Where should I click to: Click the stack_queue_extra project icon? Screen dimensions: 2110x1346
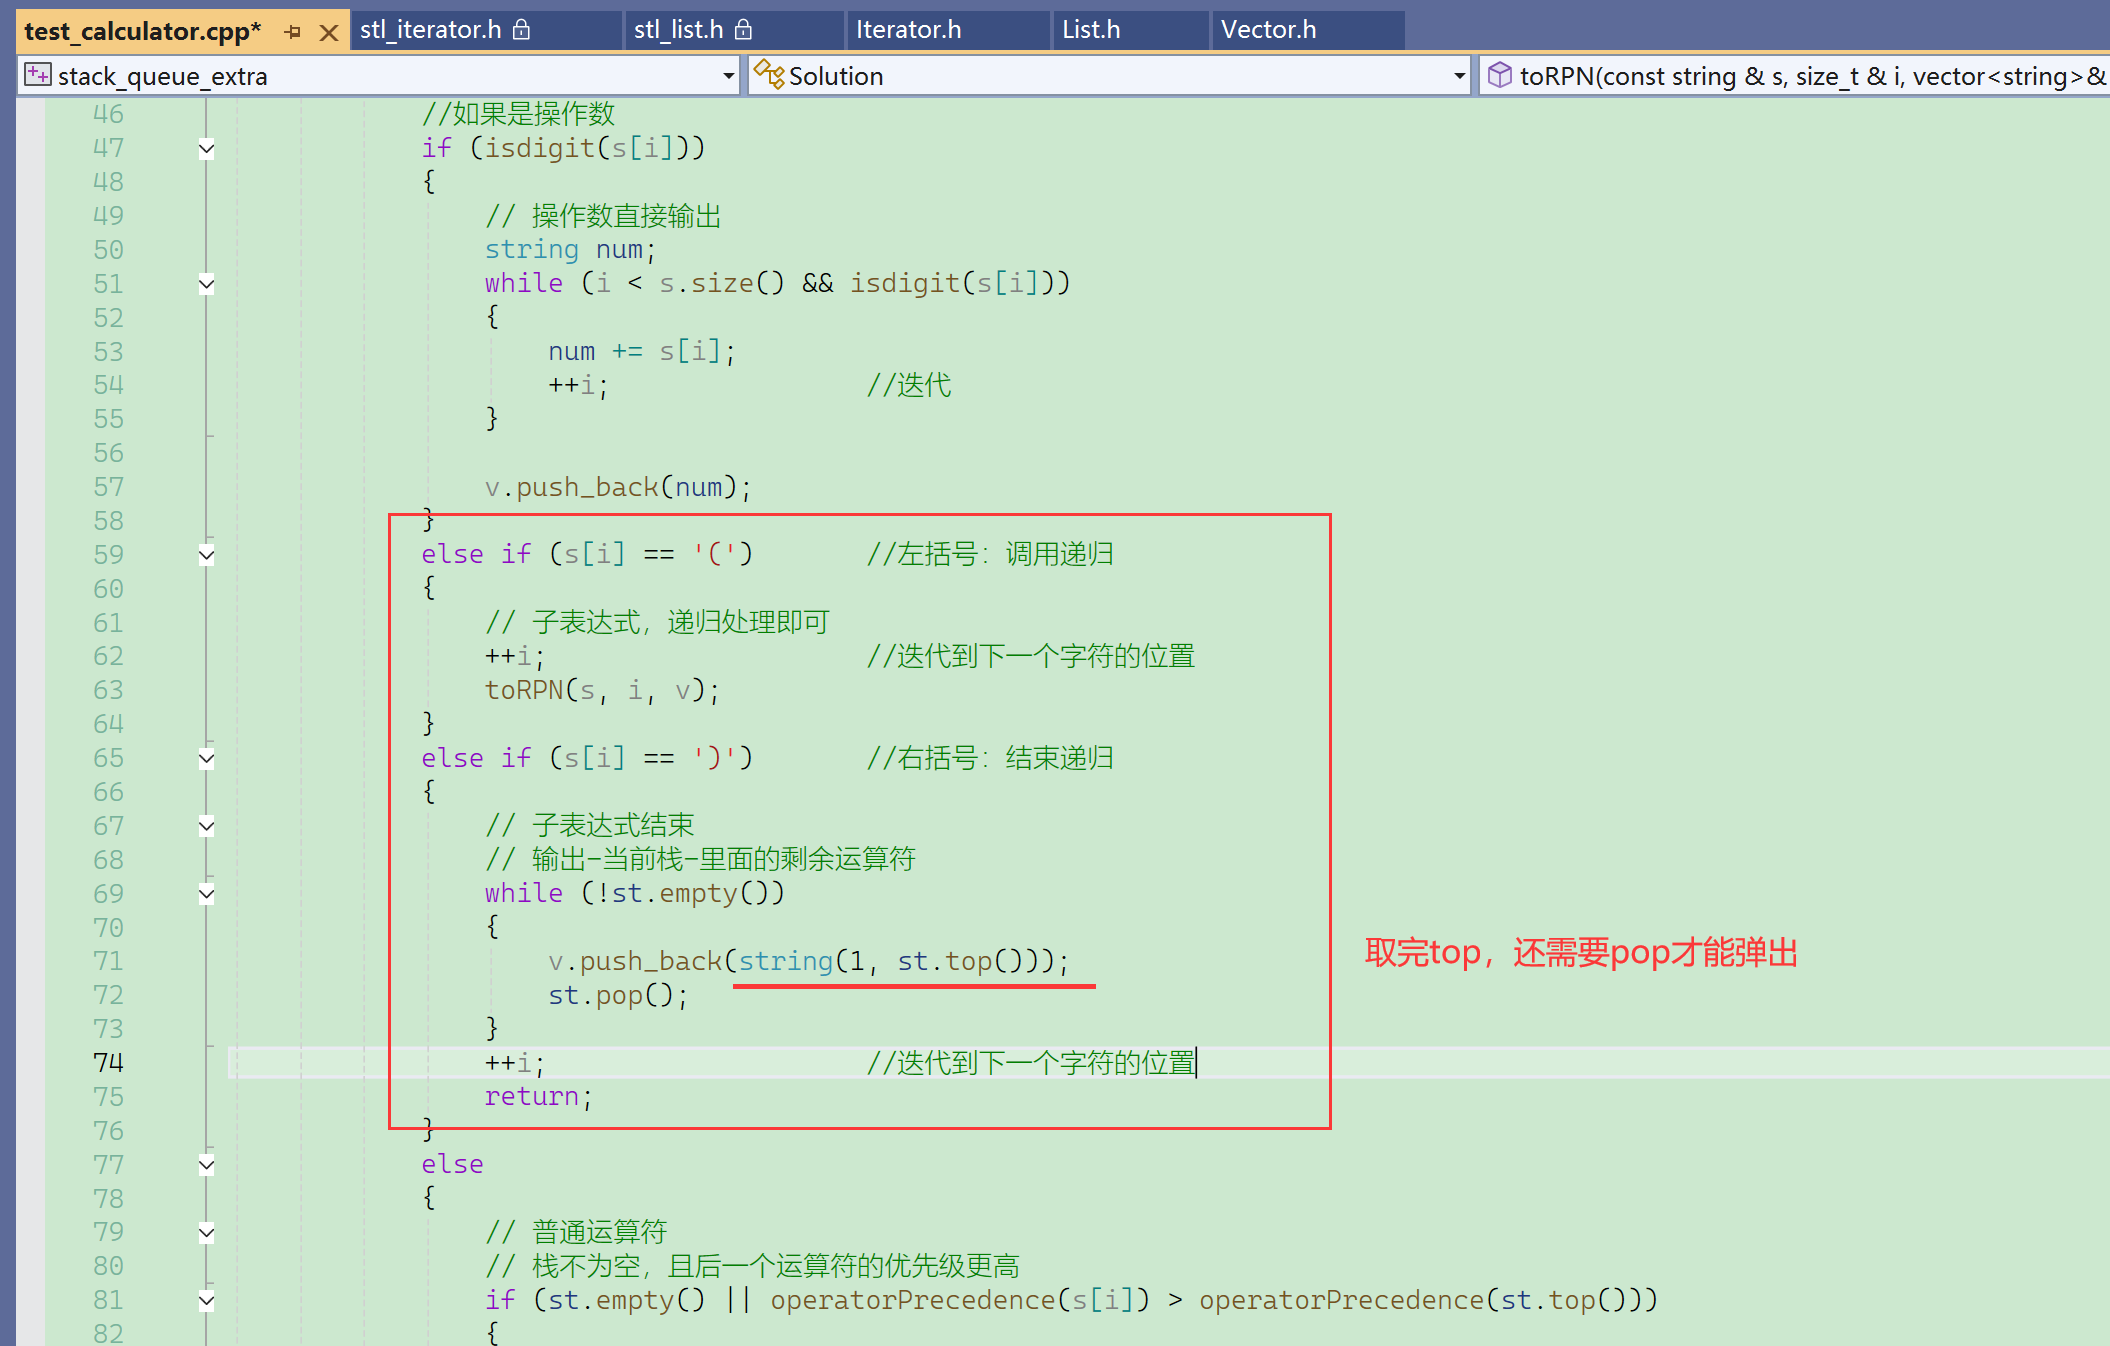point(38,75)
